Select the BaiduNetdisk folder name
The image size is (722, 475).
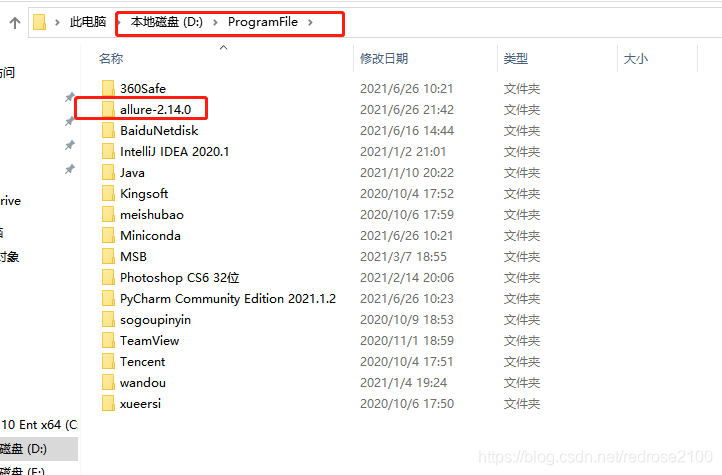coord(159,131)
